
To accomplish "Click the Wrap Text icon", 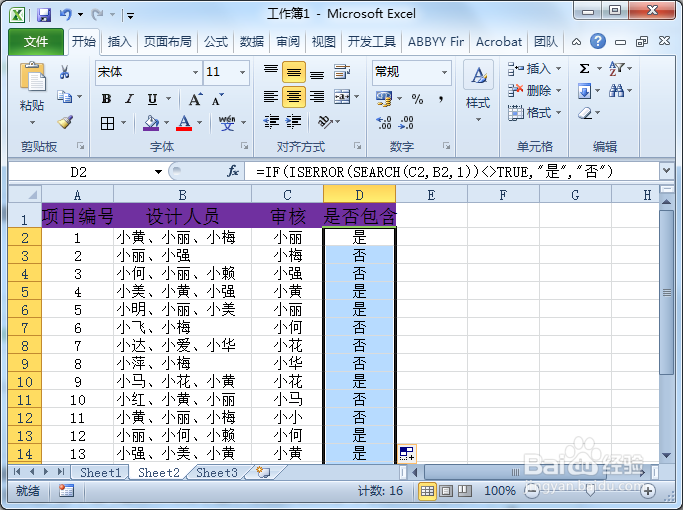I will [342, 71].
